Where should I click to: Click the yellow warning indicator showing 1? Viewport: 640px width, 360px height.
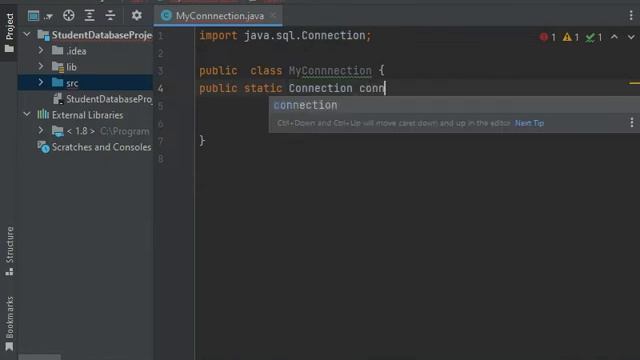pyautogui.click(x=571, y=37)
